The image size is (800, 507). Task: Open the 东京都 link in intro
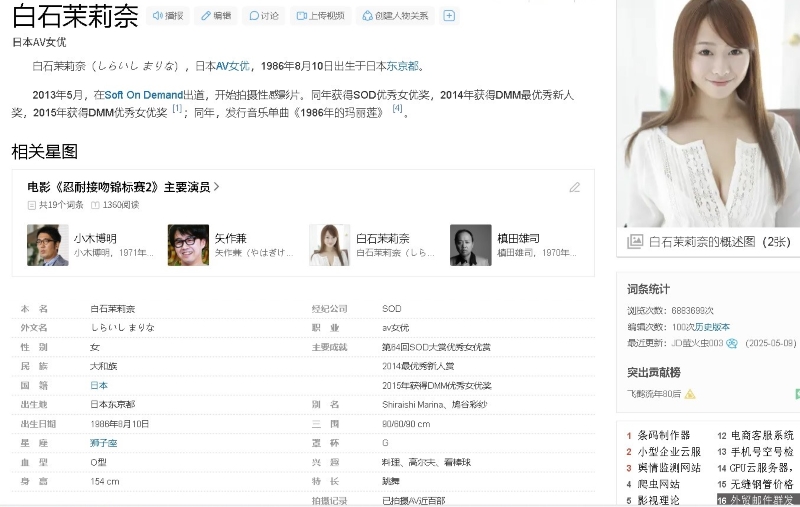[x=402, y=67]
